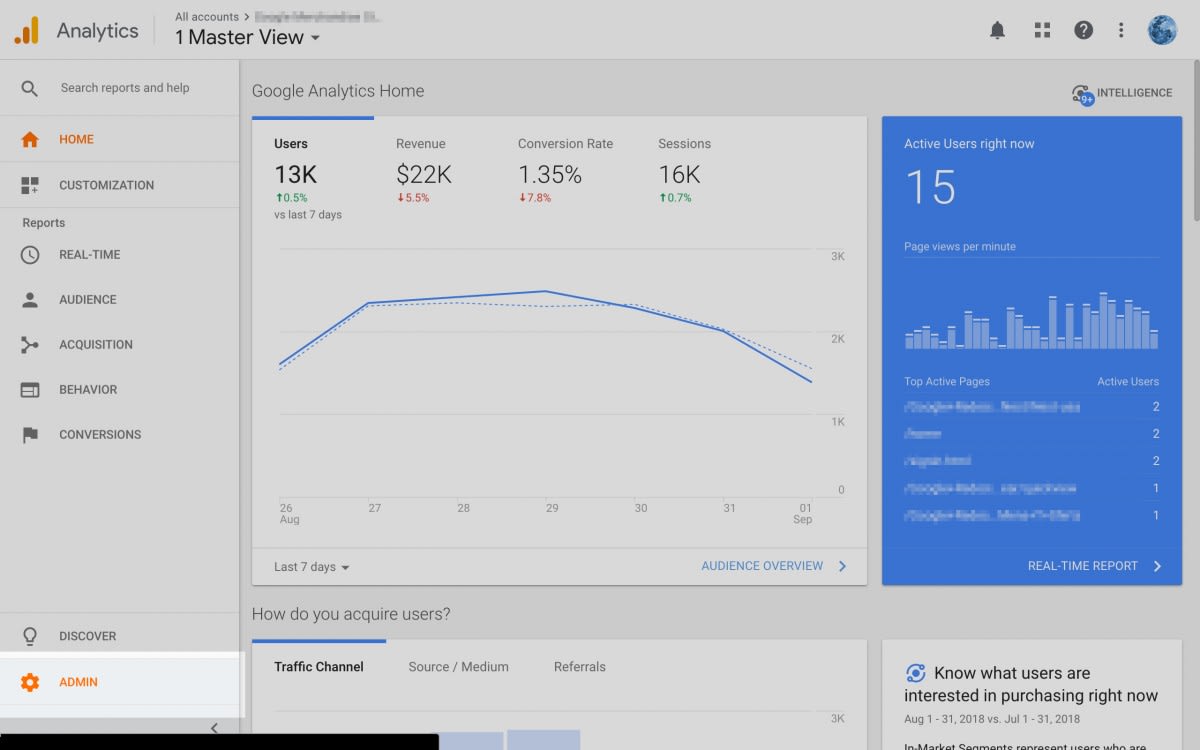Viewport: 1200px width, 750px height.
Task: Open the 1 Master View selector dropdown
Action: [248, 37]
